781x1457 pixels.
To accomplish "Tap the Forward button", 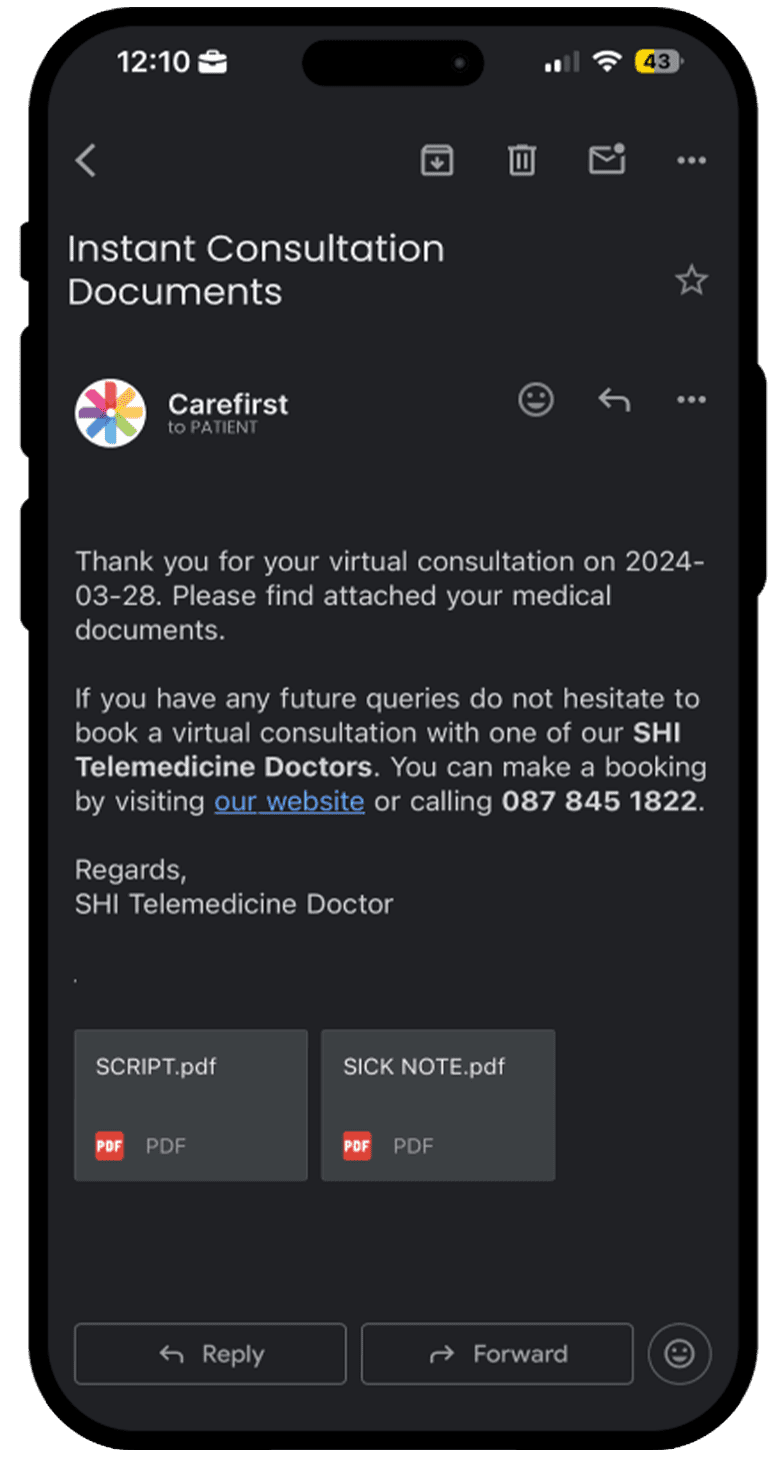I will tap(497, 1354).
